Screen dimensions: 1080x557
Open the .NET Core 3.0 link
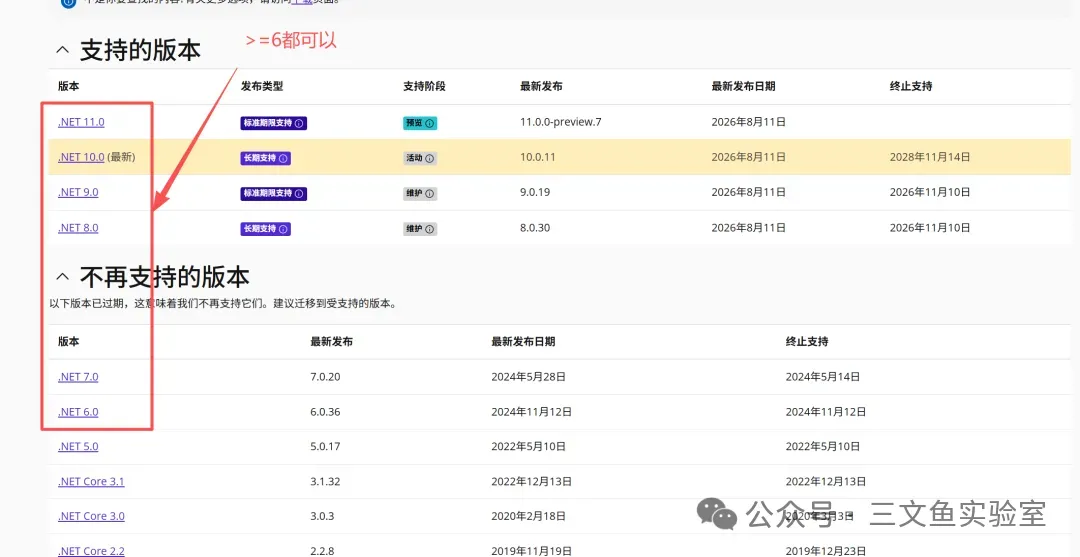click(x=91, y=516)
